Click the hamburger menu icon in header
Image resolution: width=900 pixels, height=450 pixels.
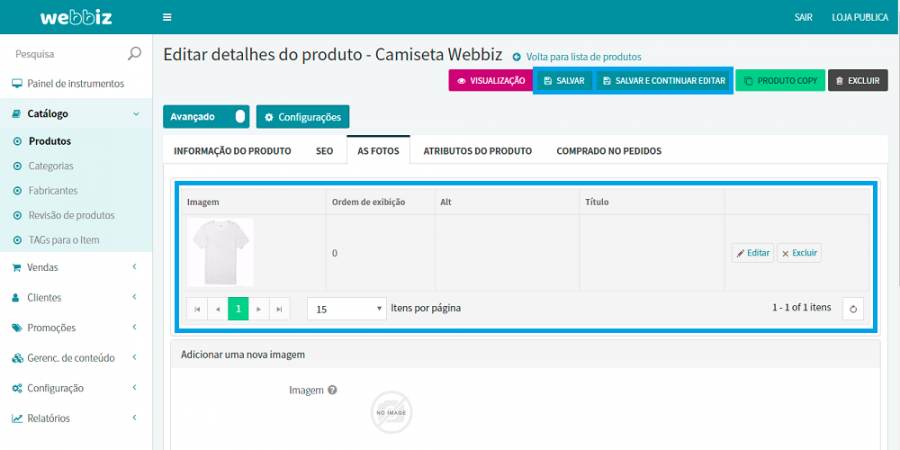pyautogui.click(x=167, y=17)
